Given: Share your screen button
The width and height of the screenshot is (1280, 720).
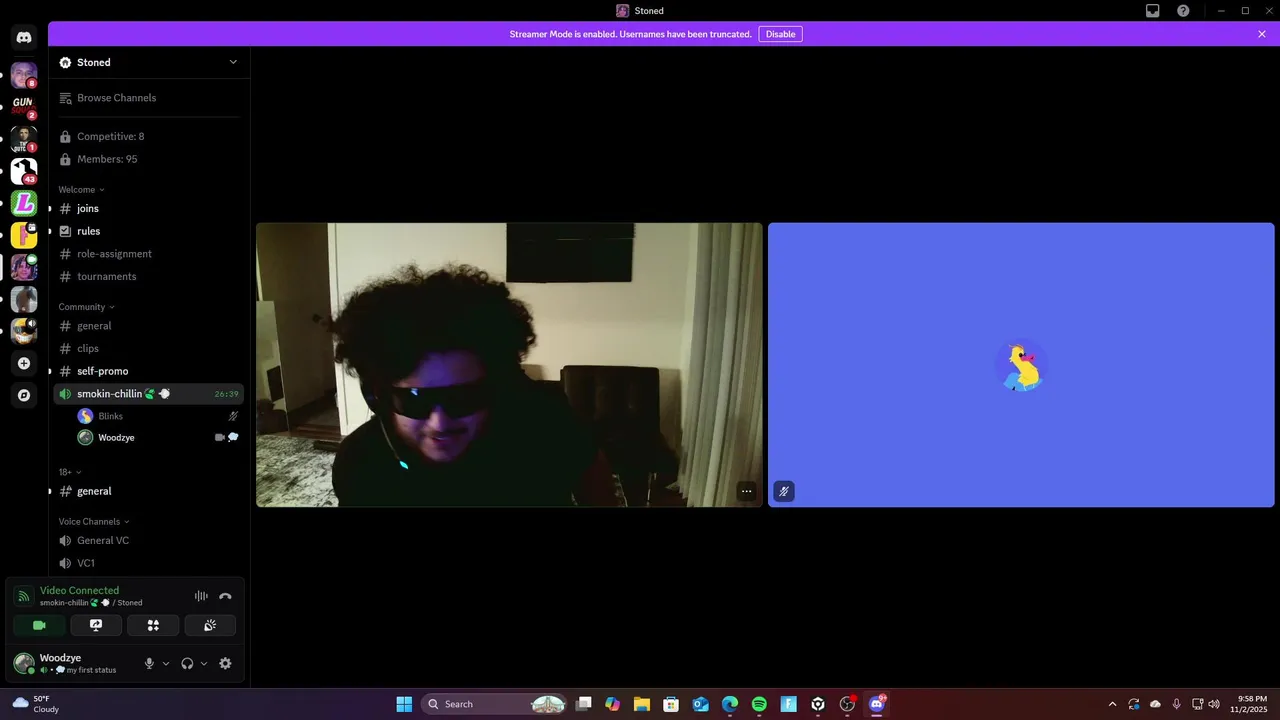Looking at the screenshot, I should point(96,625).
